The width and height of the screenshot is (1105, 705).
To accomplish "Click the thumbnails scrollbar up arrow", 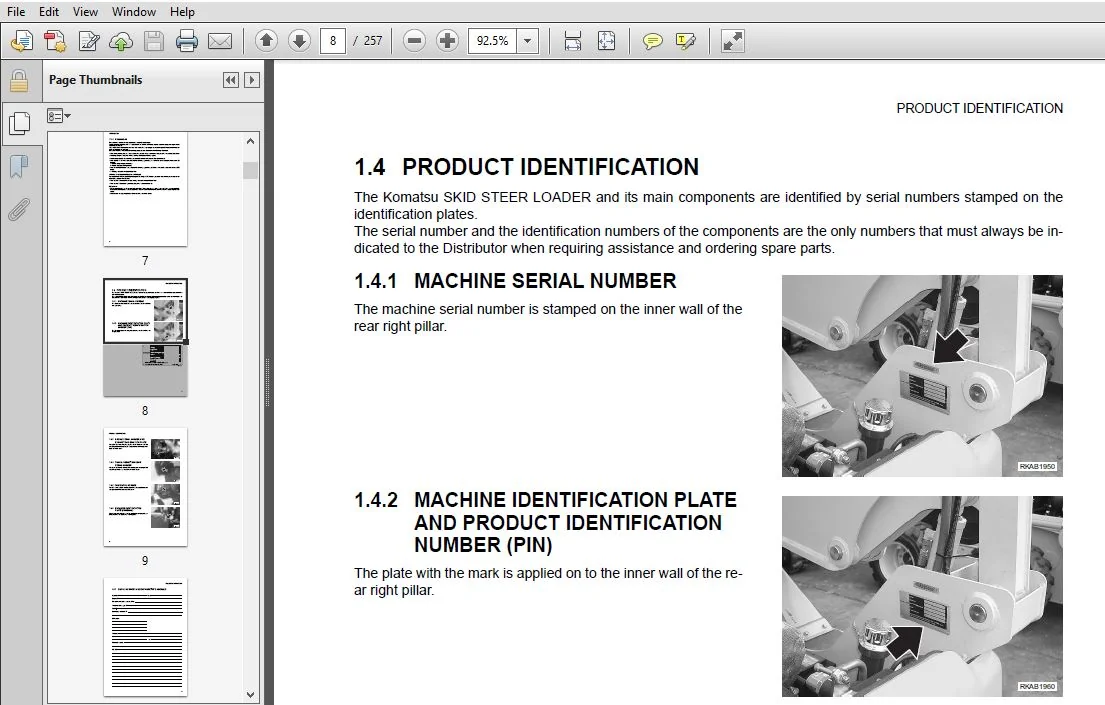I will [250, 141].
